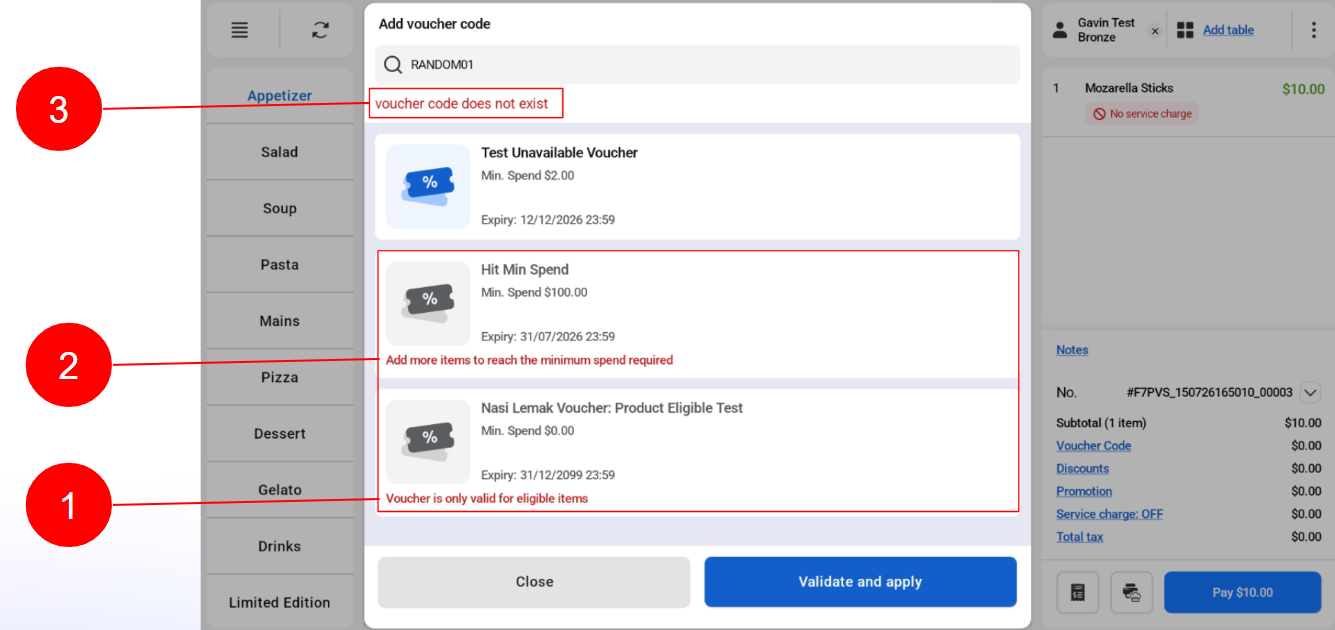Select the Salad category

[280, 152]
